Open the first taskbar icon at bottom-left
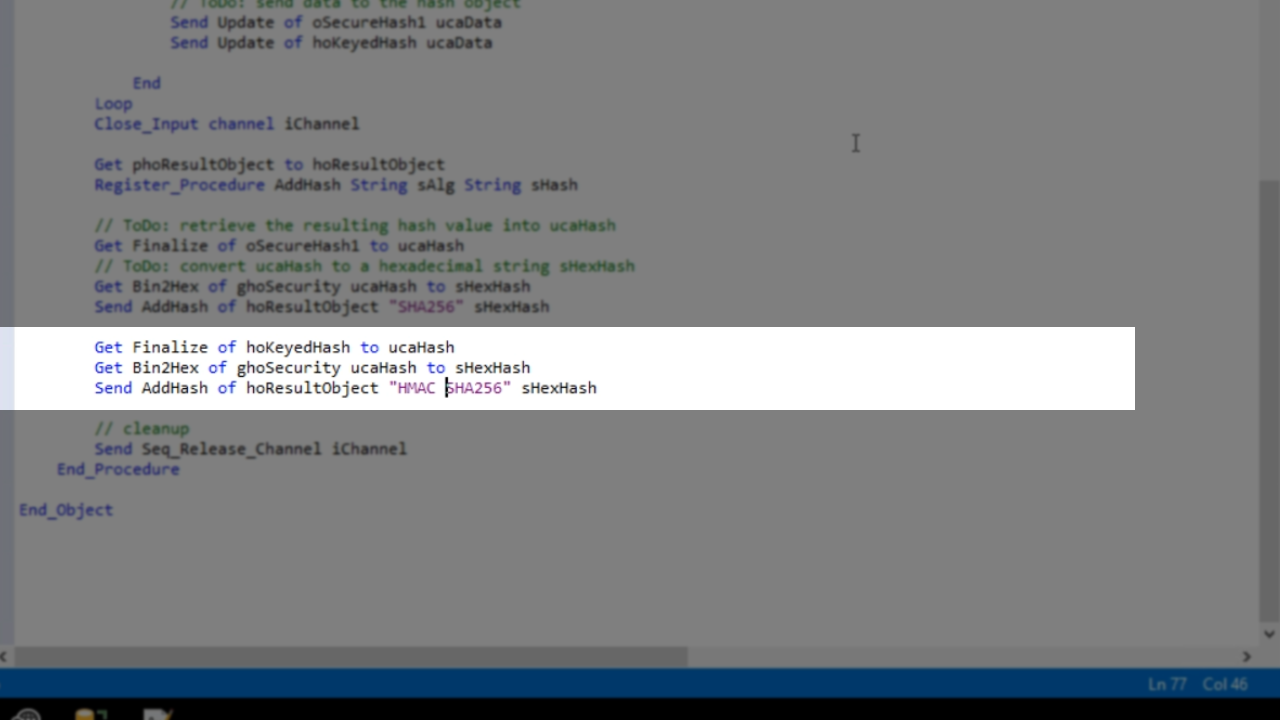 pos(27,713)
